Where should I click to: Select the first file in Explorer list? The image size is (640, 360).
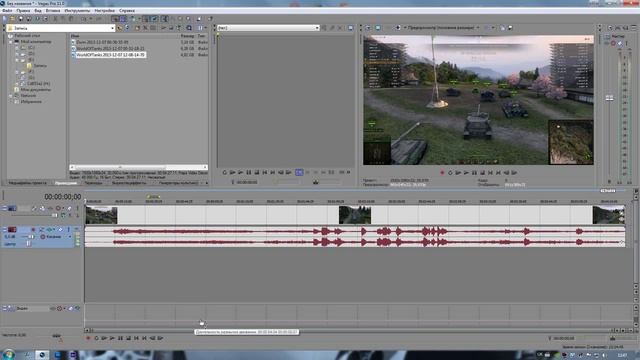pos(102,42)
